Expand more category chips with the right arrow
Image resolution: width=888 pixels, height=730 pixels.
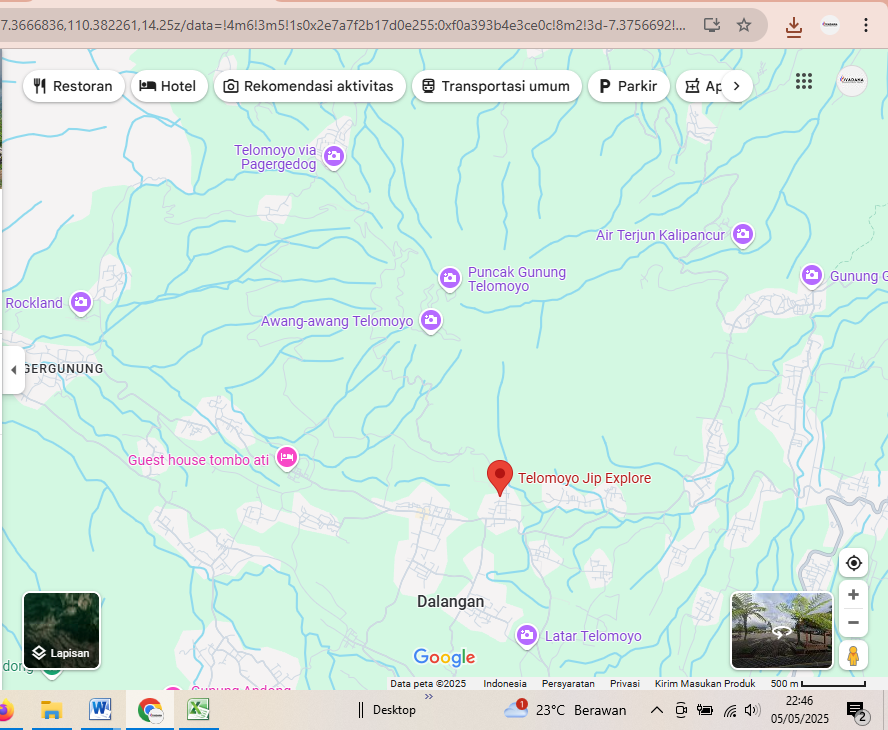point(736,86)
